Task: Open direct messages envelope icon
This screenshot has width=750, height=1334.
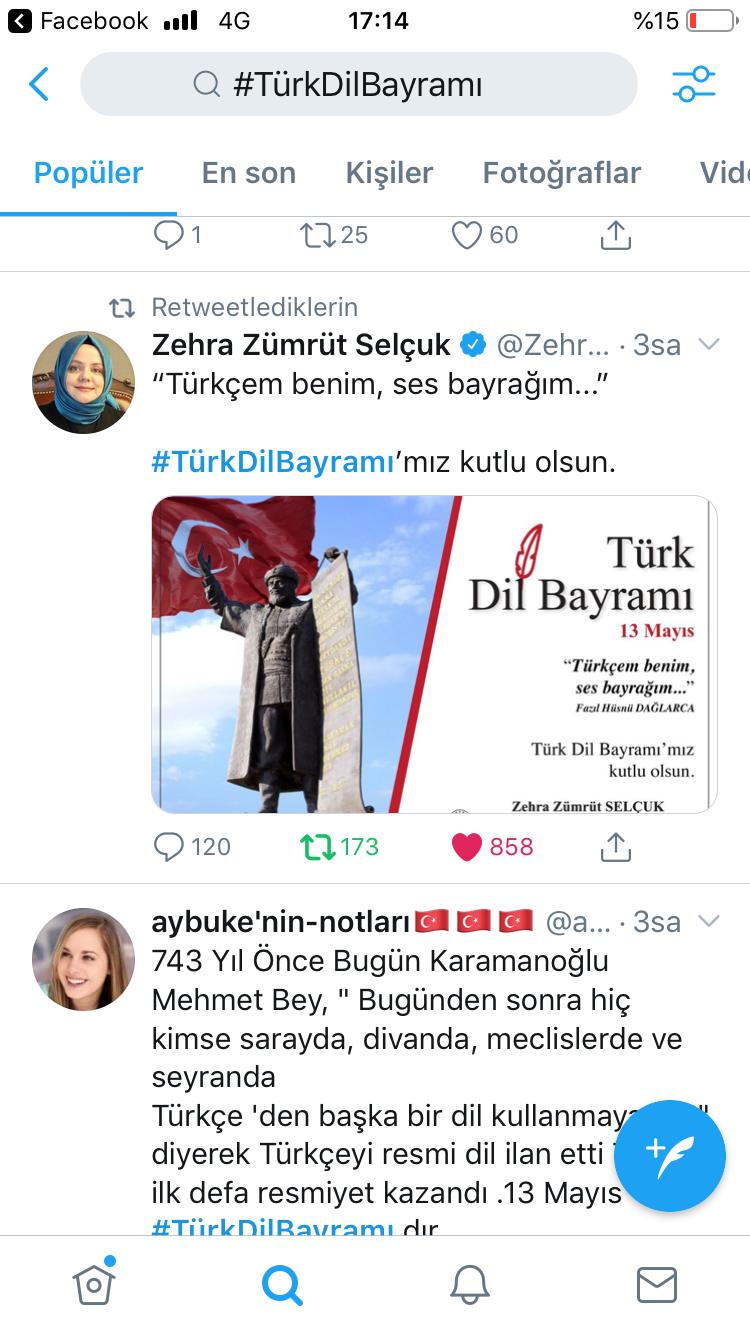Action: pos(656,1285)
